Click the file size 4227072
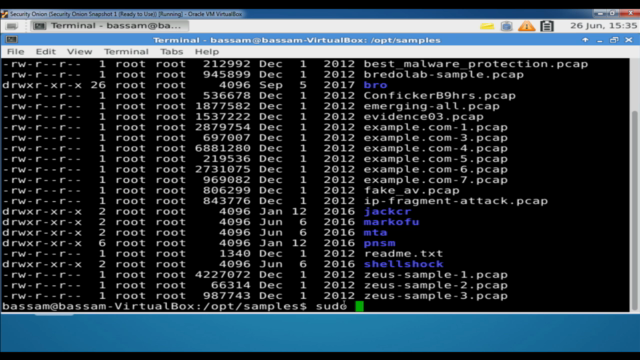The height and width of the screenshot is (360, 640). tap(223, 275)
